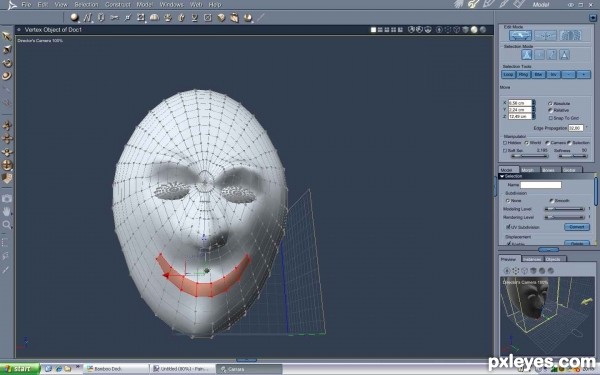Select the Absolute radio option
Viewport: 600px width, 375px height.
550,104
